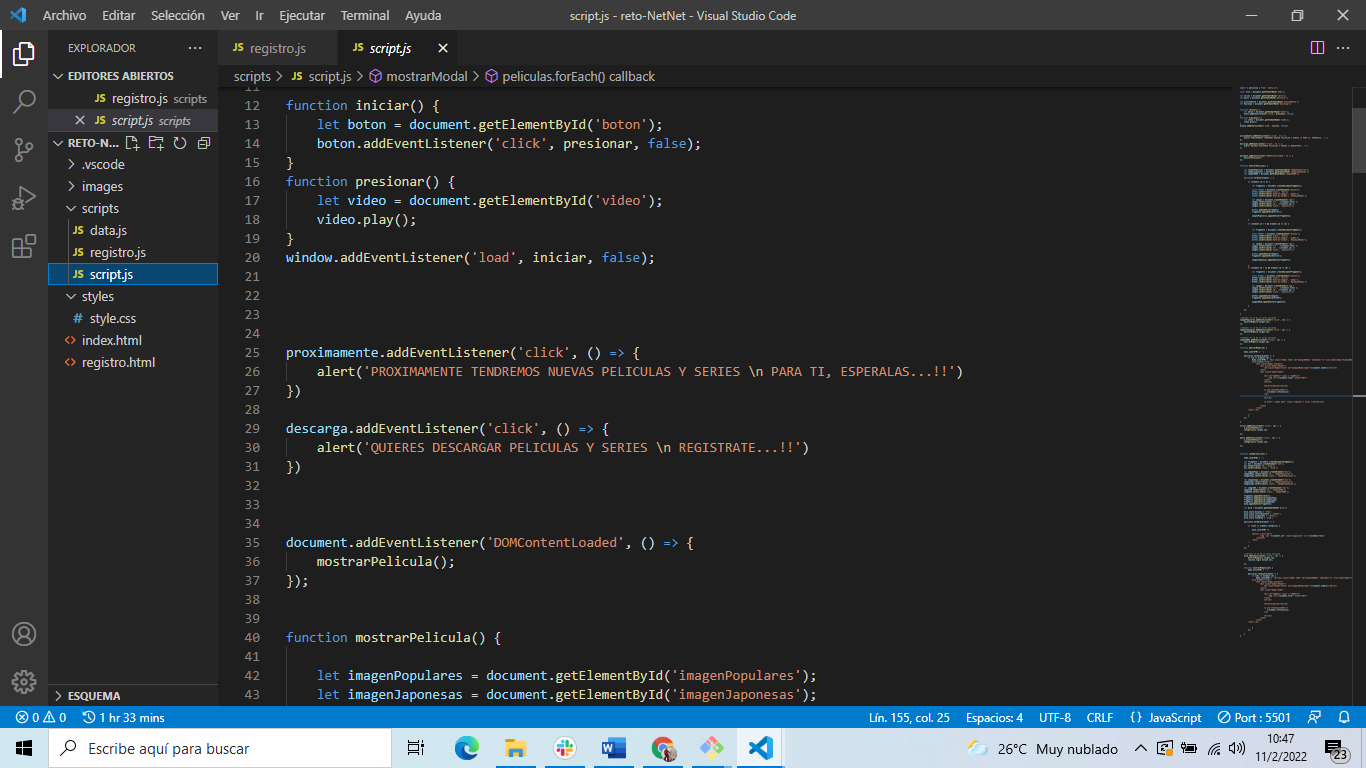1366x768 pixels.
Task: Click the UTF-8 encoding selector
Action: click(x=1055, y=718)
